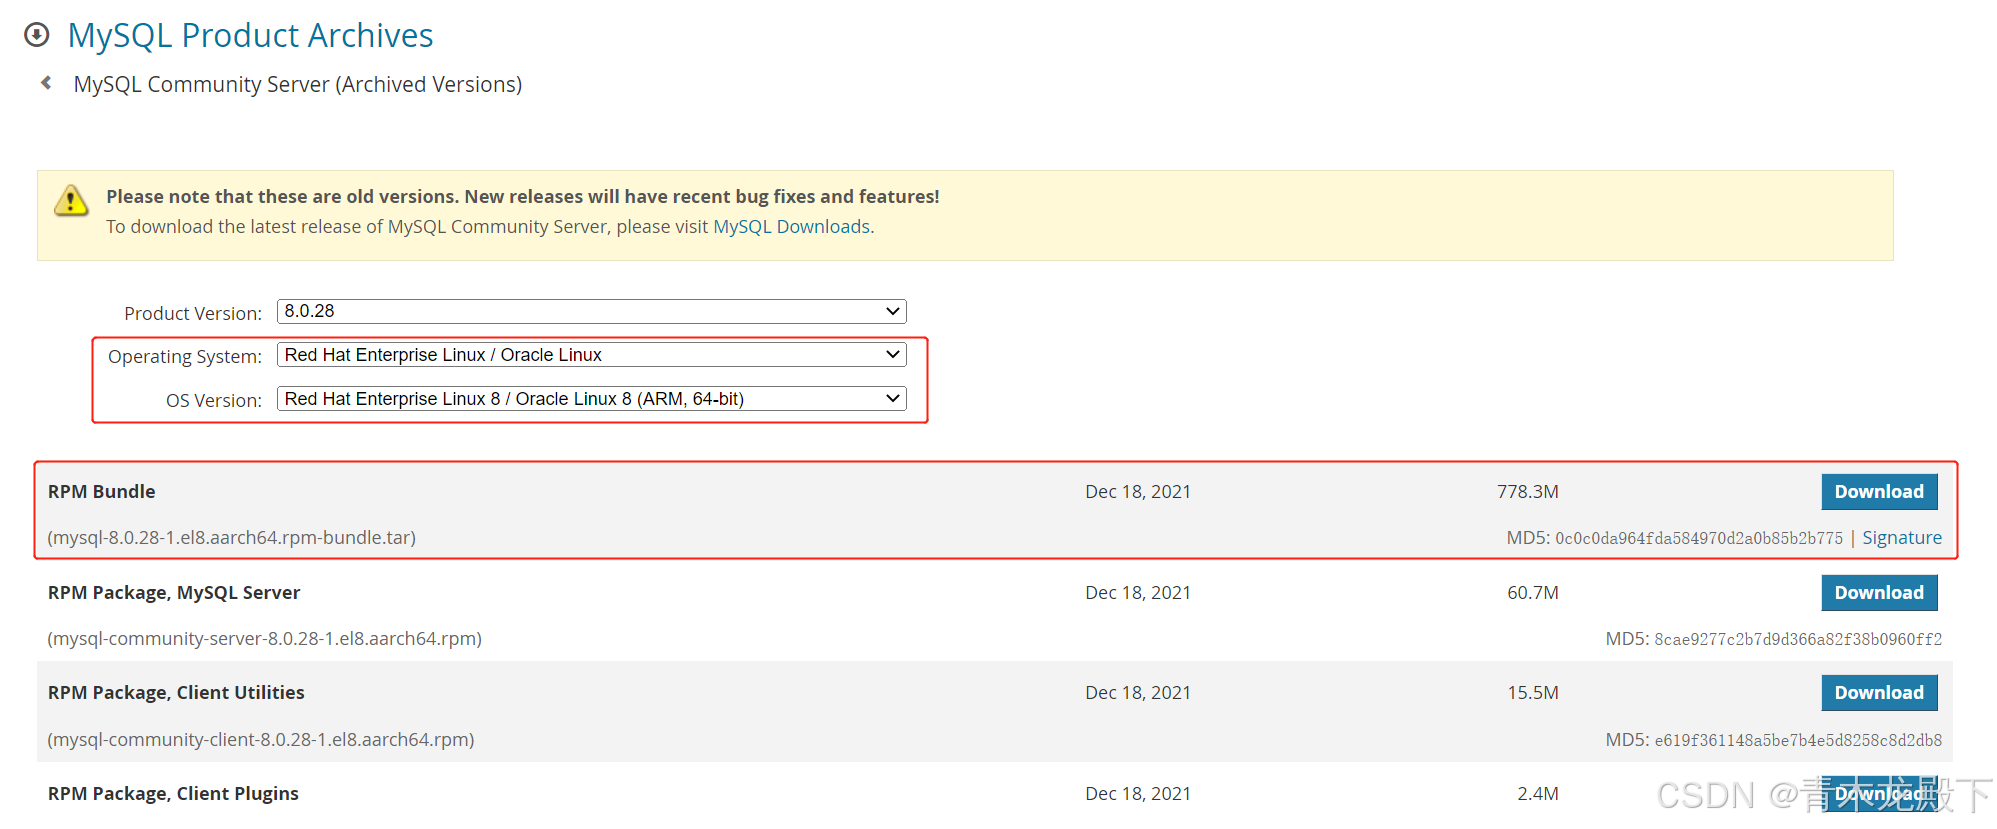Click MySQL Community Server (Archived Versions) text
This screenshot has width=1997, height=829.
click(x=298, y=84)
